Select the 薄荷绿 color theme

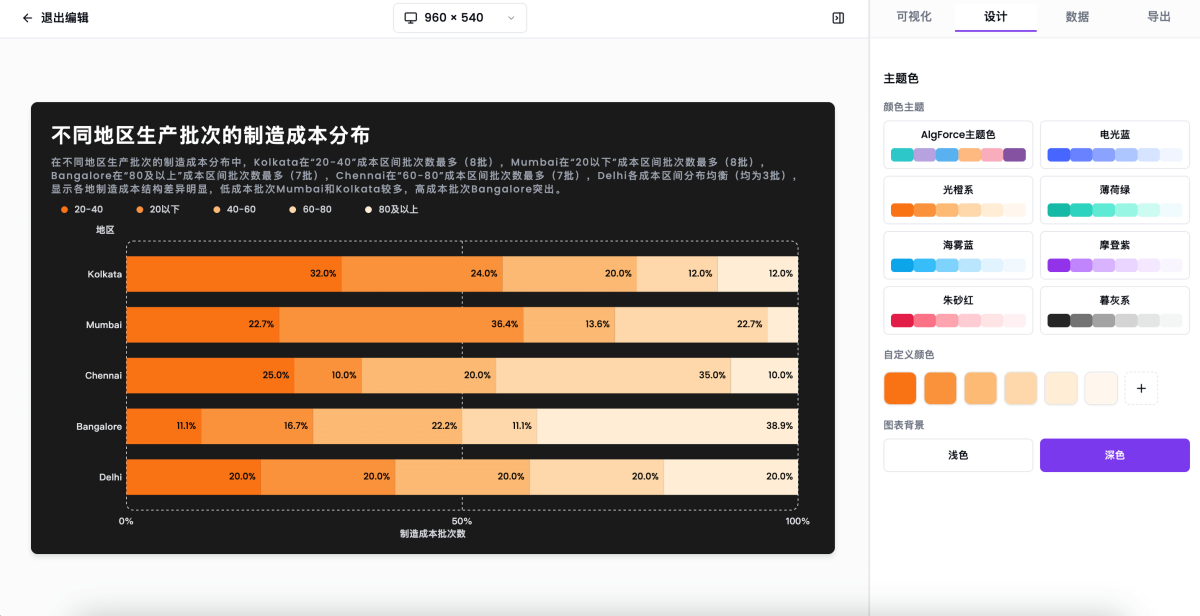1114,200
